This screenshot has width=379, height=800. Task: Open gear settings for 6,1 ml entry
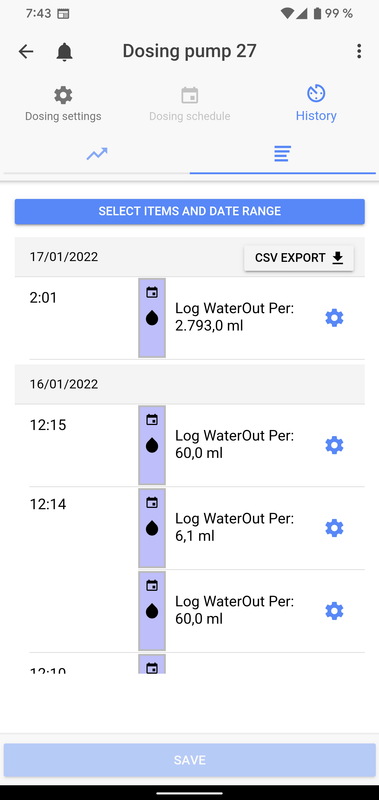coord(335,528)
